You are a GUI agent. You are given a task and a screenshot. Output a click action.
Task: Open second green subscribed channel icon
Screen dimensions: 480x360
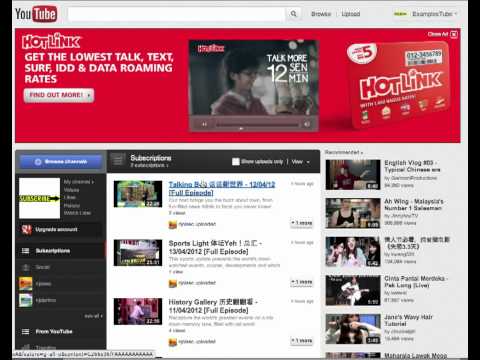26,300
